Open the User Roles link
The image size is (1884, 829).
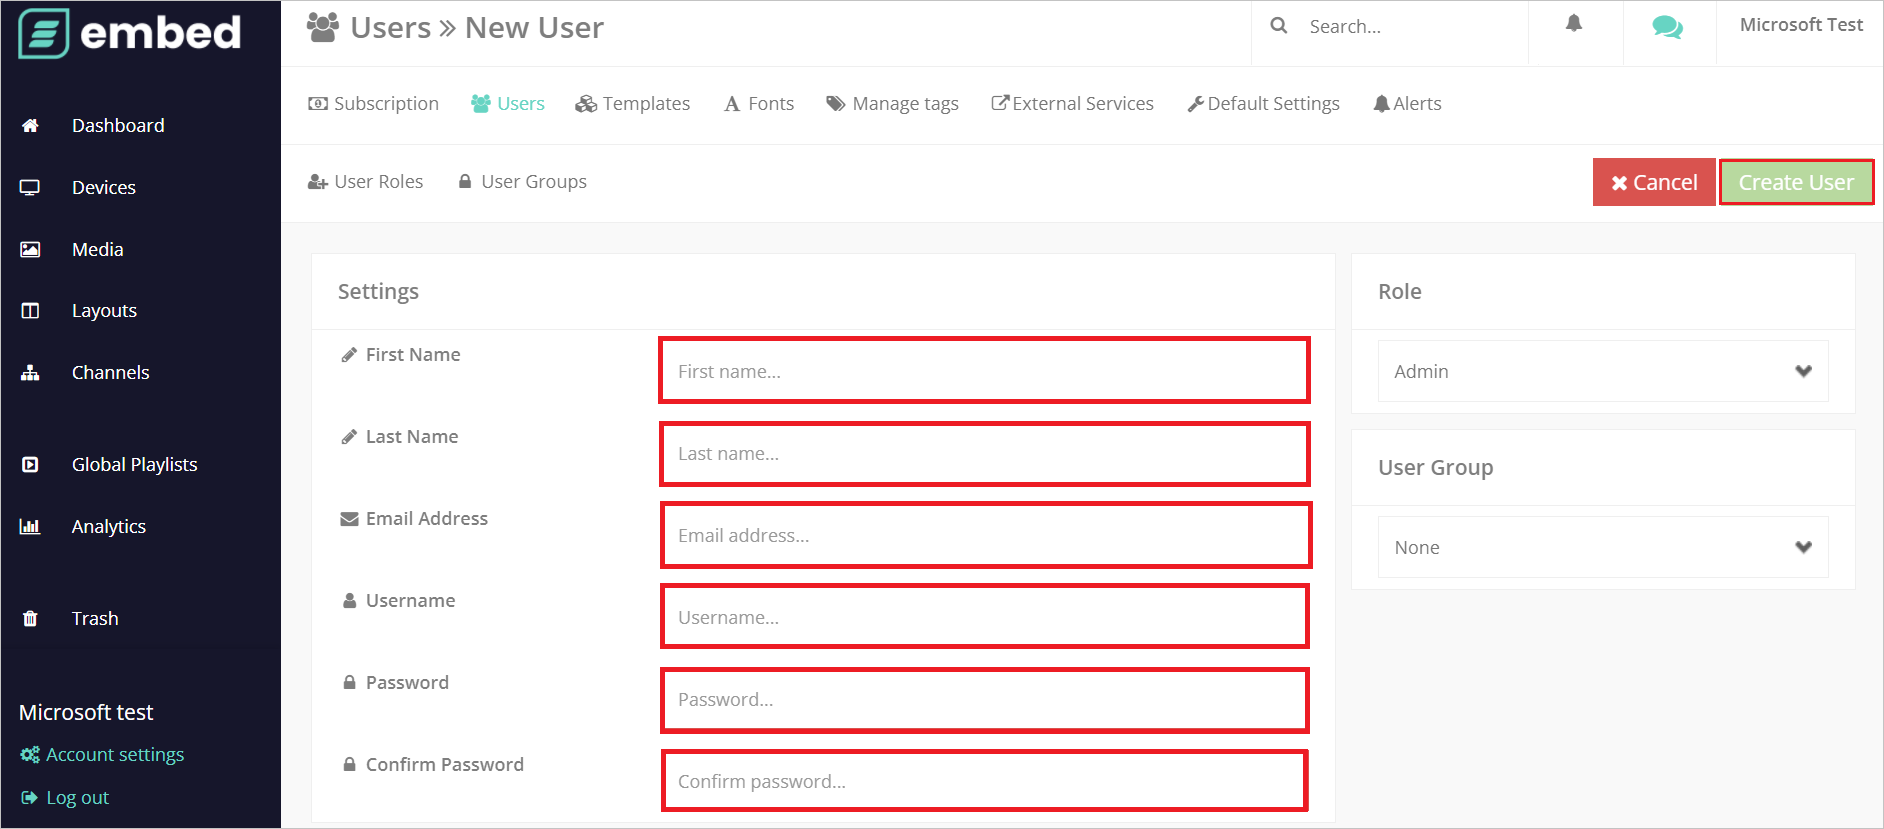(x=365, y=182)
